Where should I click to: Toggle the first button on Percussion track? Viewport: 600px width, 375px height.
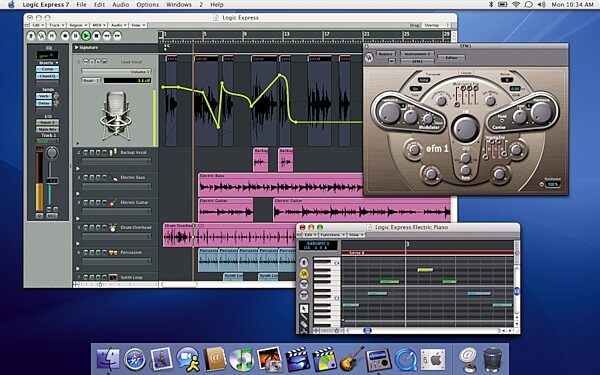86,252
